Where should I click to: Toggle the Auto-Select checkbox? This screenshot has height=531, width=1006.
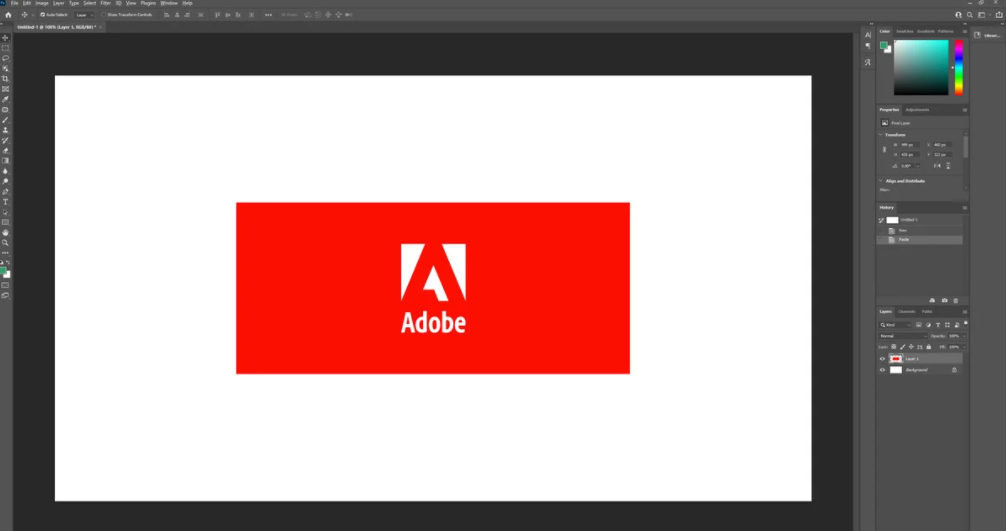point(42,15)
